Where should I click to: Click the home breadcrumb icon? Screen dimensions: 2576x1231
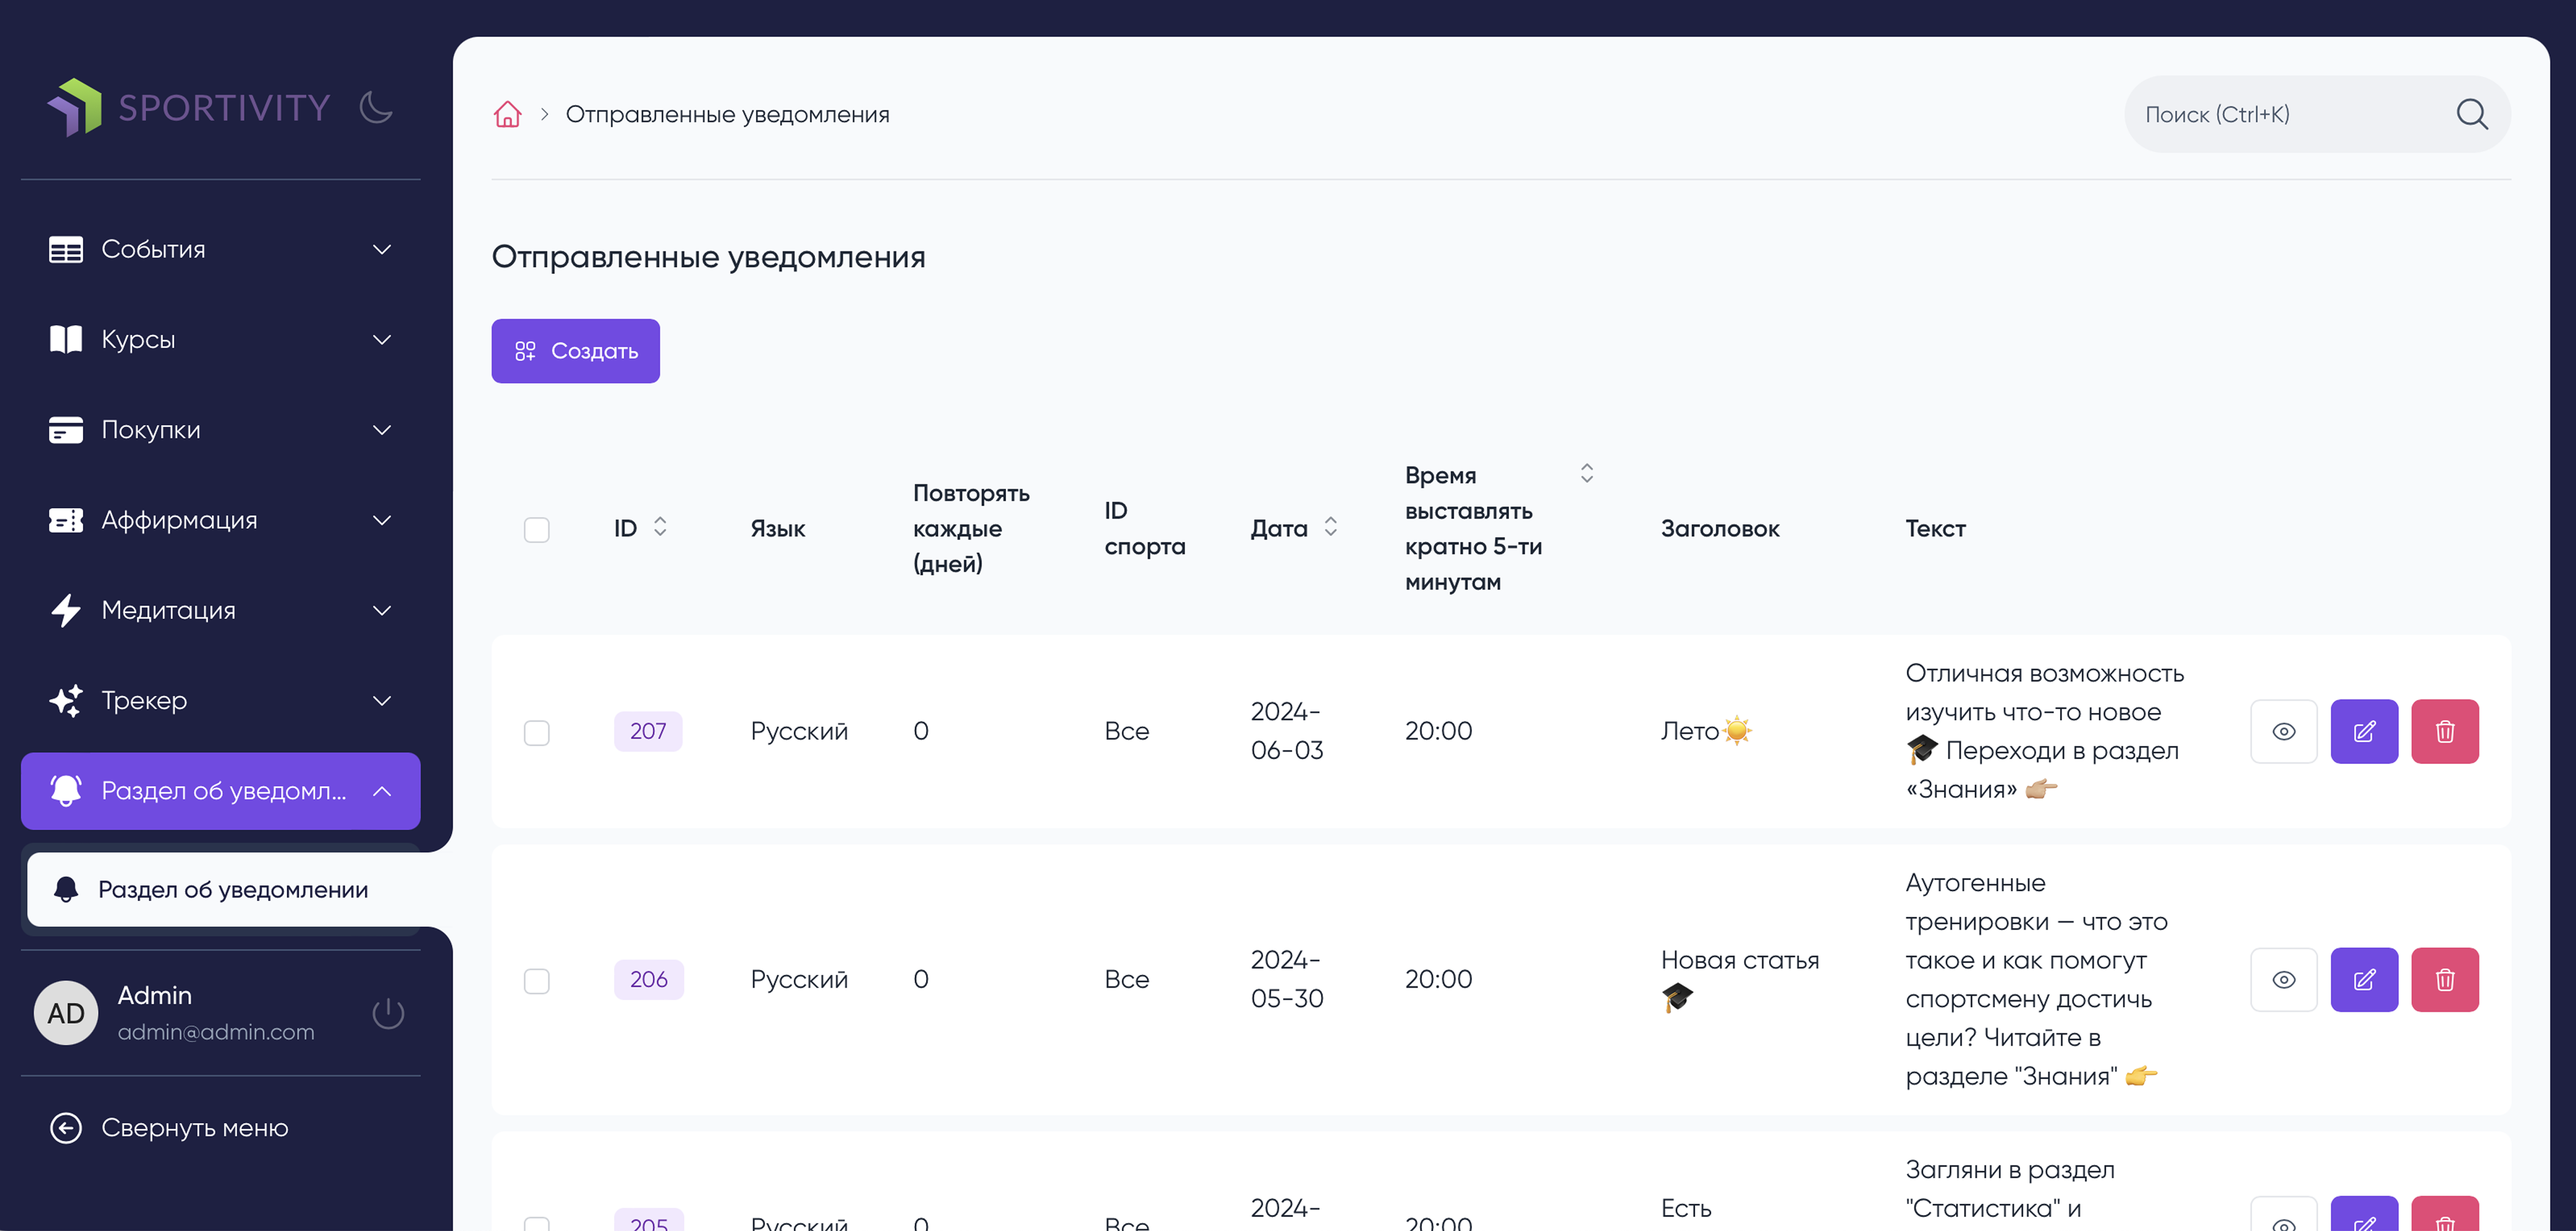click(x=508, y=114)
